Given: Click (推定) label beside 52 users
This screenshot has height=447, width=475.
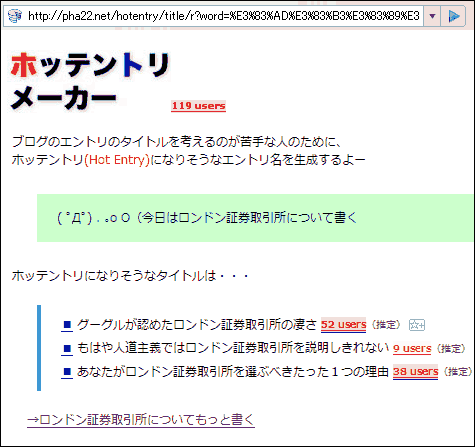Looking at the screenshot, I should tap(386, 325).
